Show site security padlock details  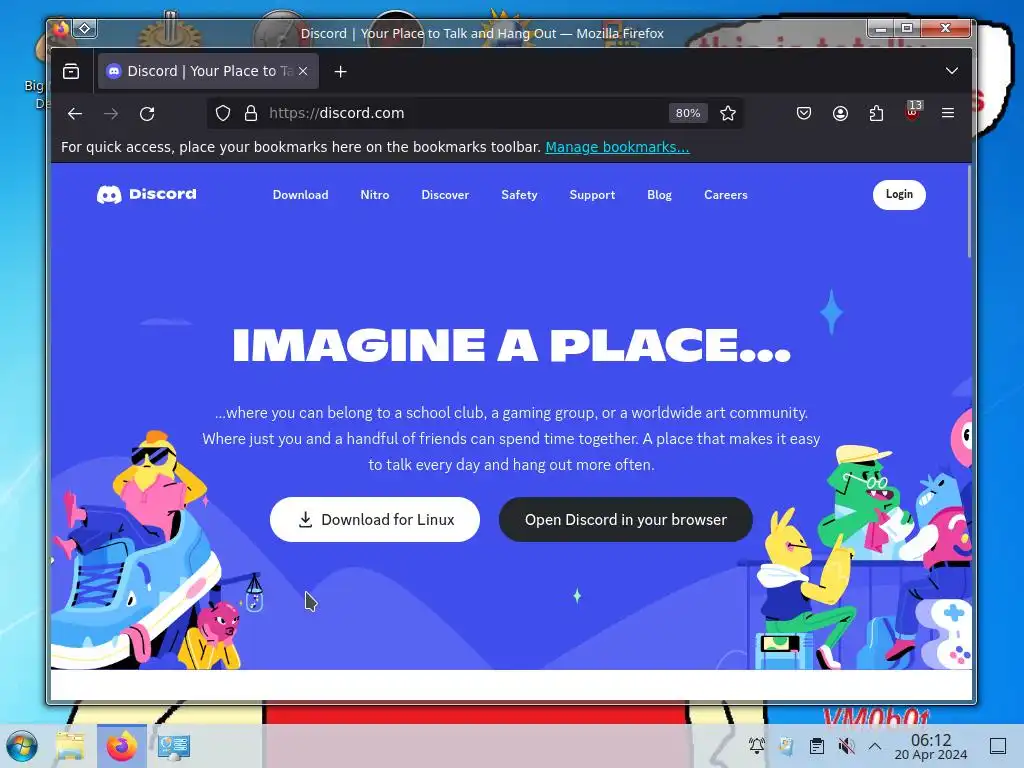click(x=251, y=113)
